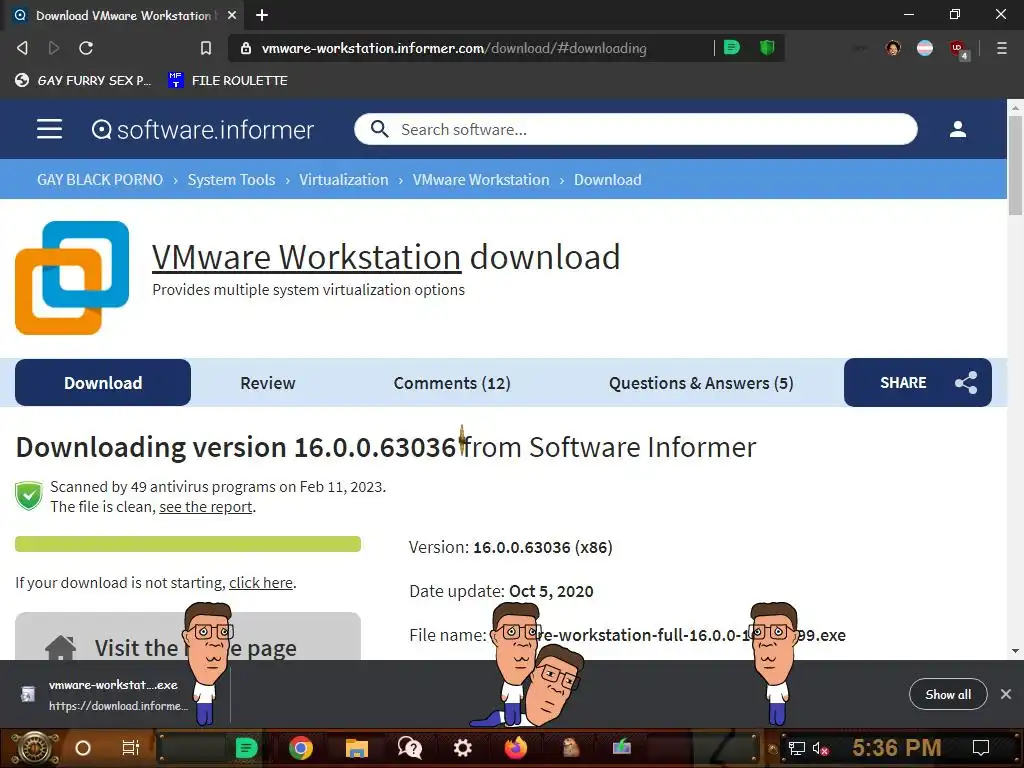
Task: Open the steampunk Start button
Action: (34, 748)
